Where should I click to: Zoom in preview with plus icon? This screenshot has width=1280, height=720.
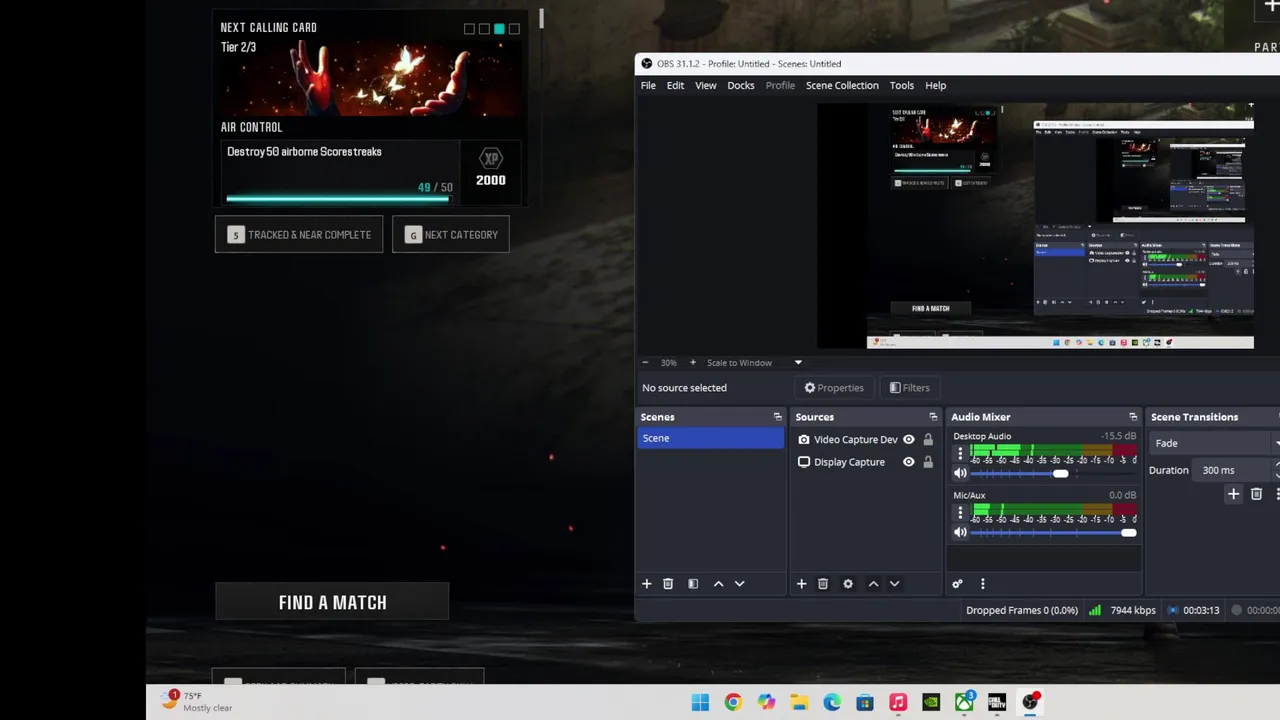click(x=692, y=362)
